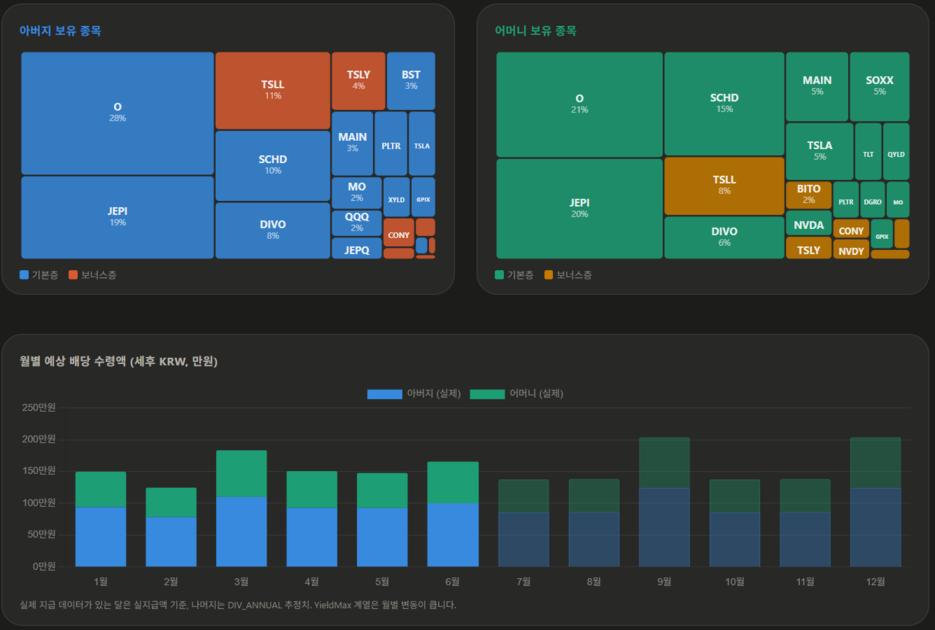935x630 pixels.
Task: Click the green bar segment for 5월
Action: point(382,491)
